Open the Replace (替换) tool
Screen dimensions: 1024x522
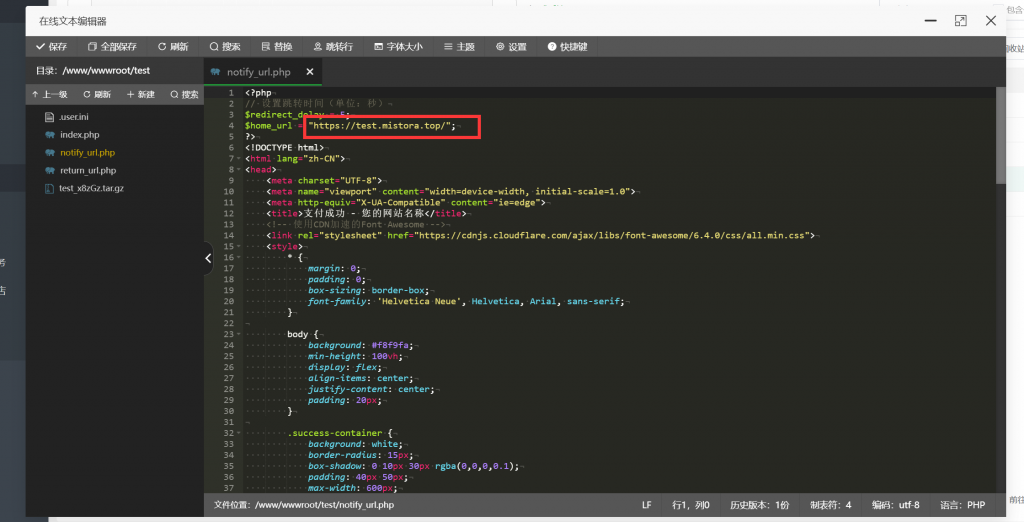(277, 46)
